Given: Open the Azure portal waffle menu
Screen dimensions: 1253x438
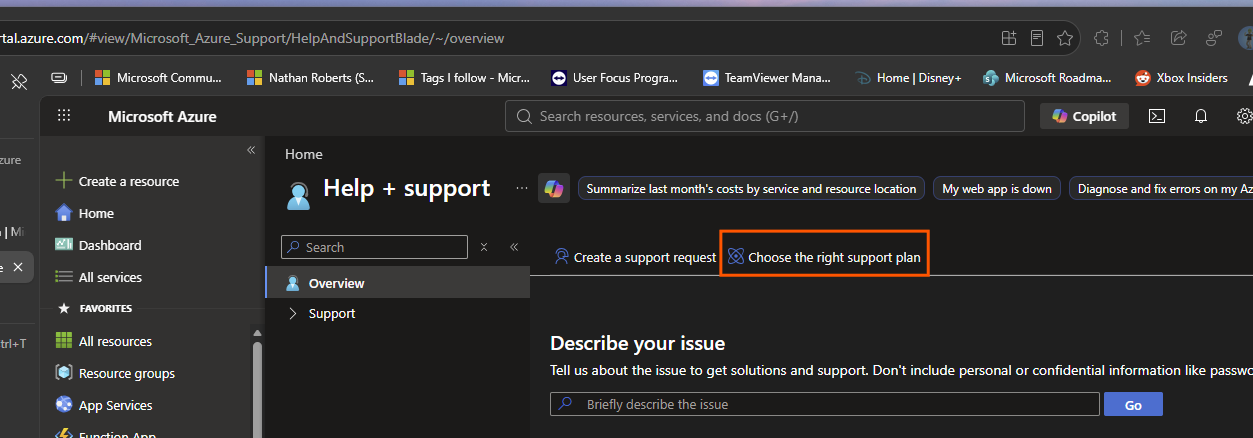Looking at the screenshot, I should 64,116.
